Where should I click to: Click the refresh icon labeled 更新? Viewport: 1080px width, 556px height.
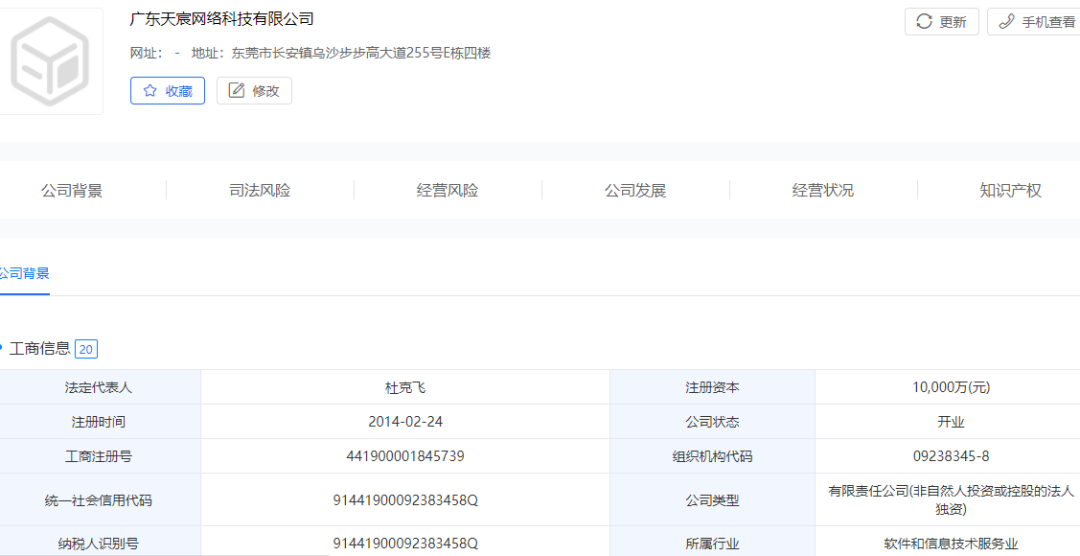923,22
